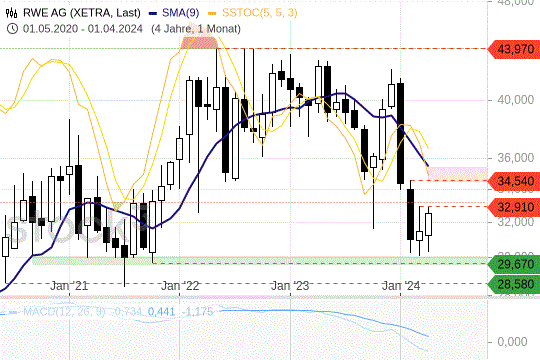Click the MACD value 0,441
540x360 pixels.
click(x=161, y=312)
